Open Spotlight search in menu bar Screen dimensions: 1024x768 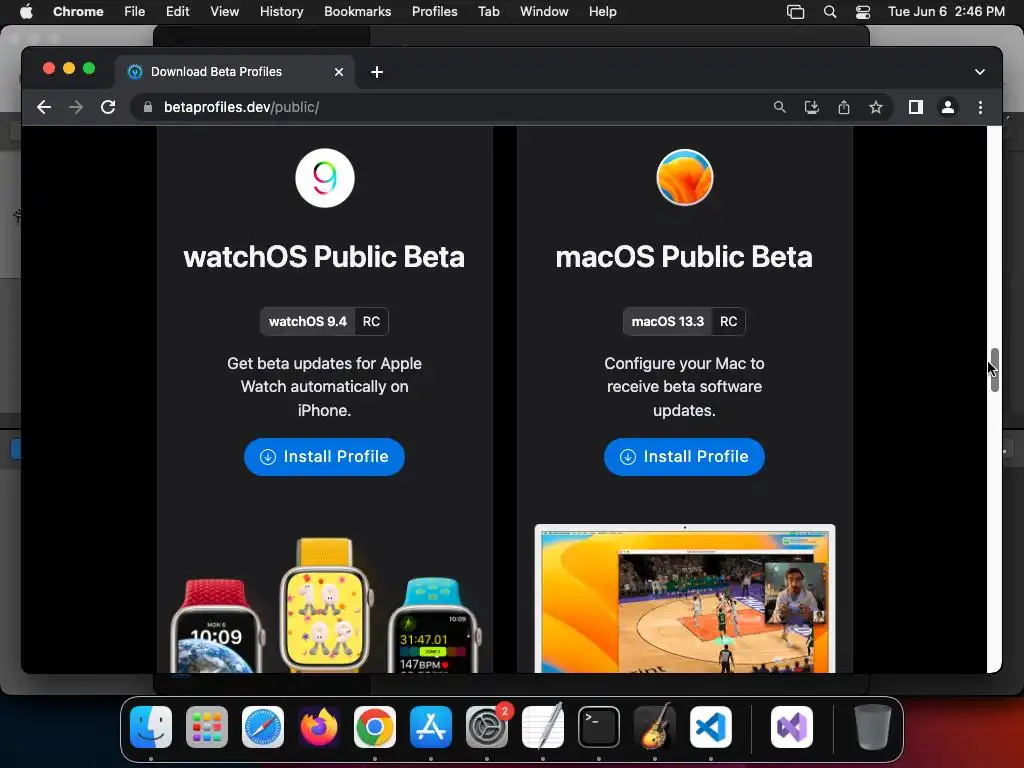(x=830, y=12)
